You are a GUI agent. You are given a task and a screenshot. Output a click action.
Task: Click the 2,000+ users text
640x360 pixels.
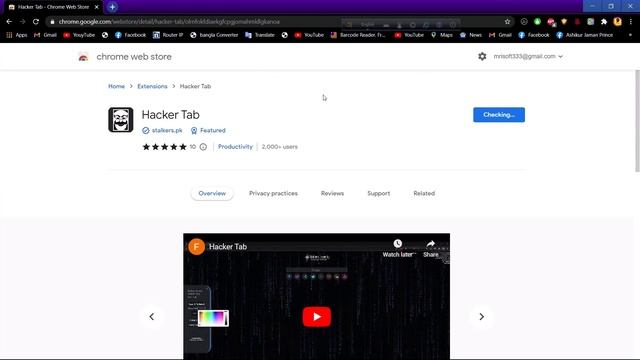[x=280, y=147]
